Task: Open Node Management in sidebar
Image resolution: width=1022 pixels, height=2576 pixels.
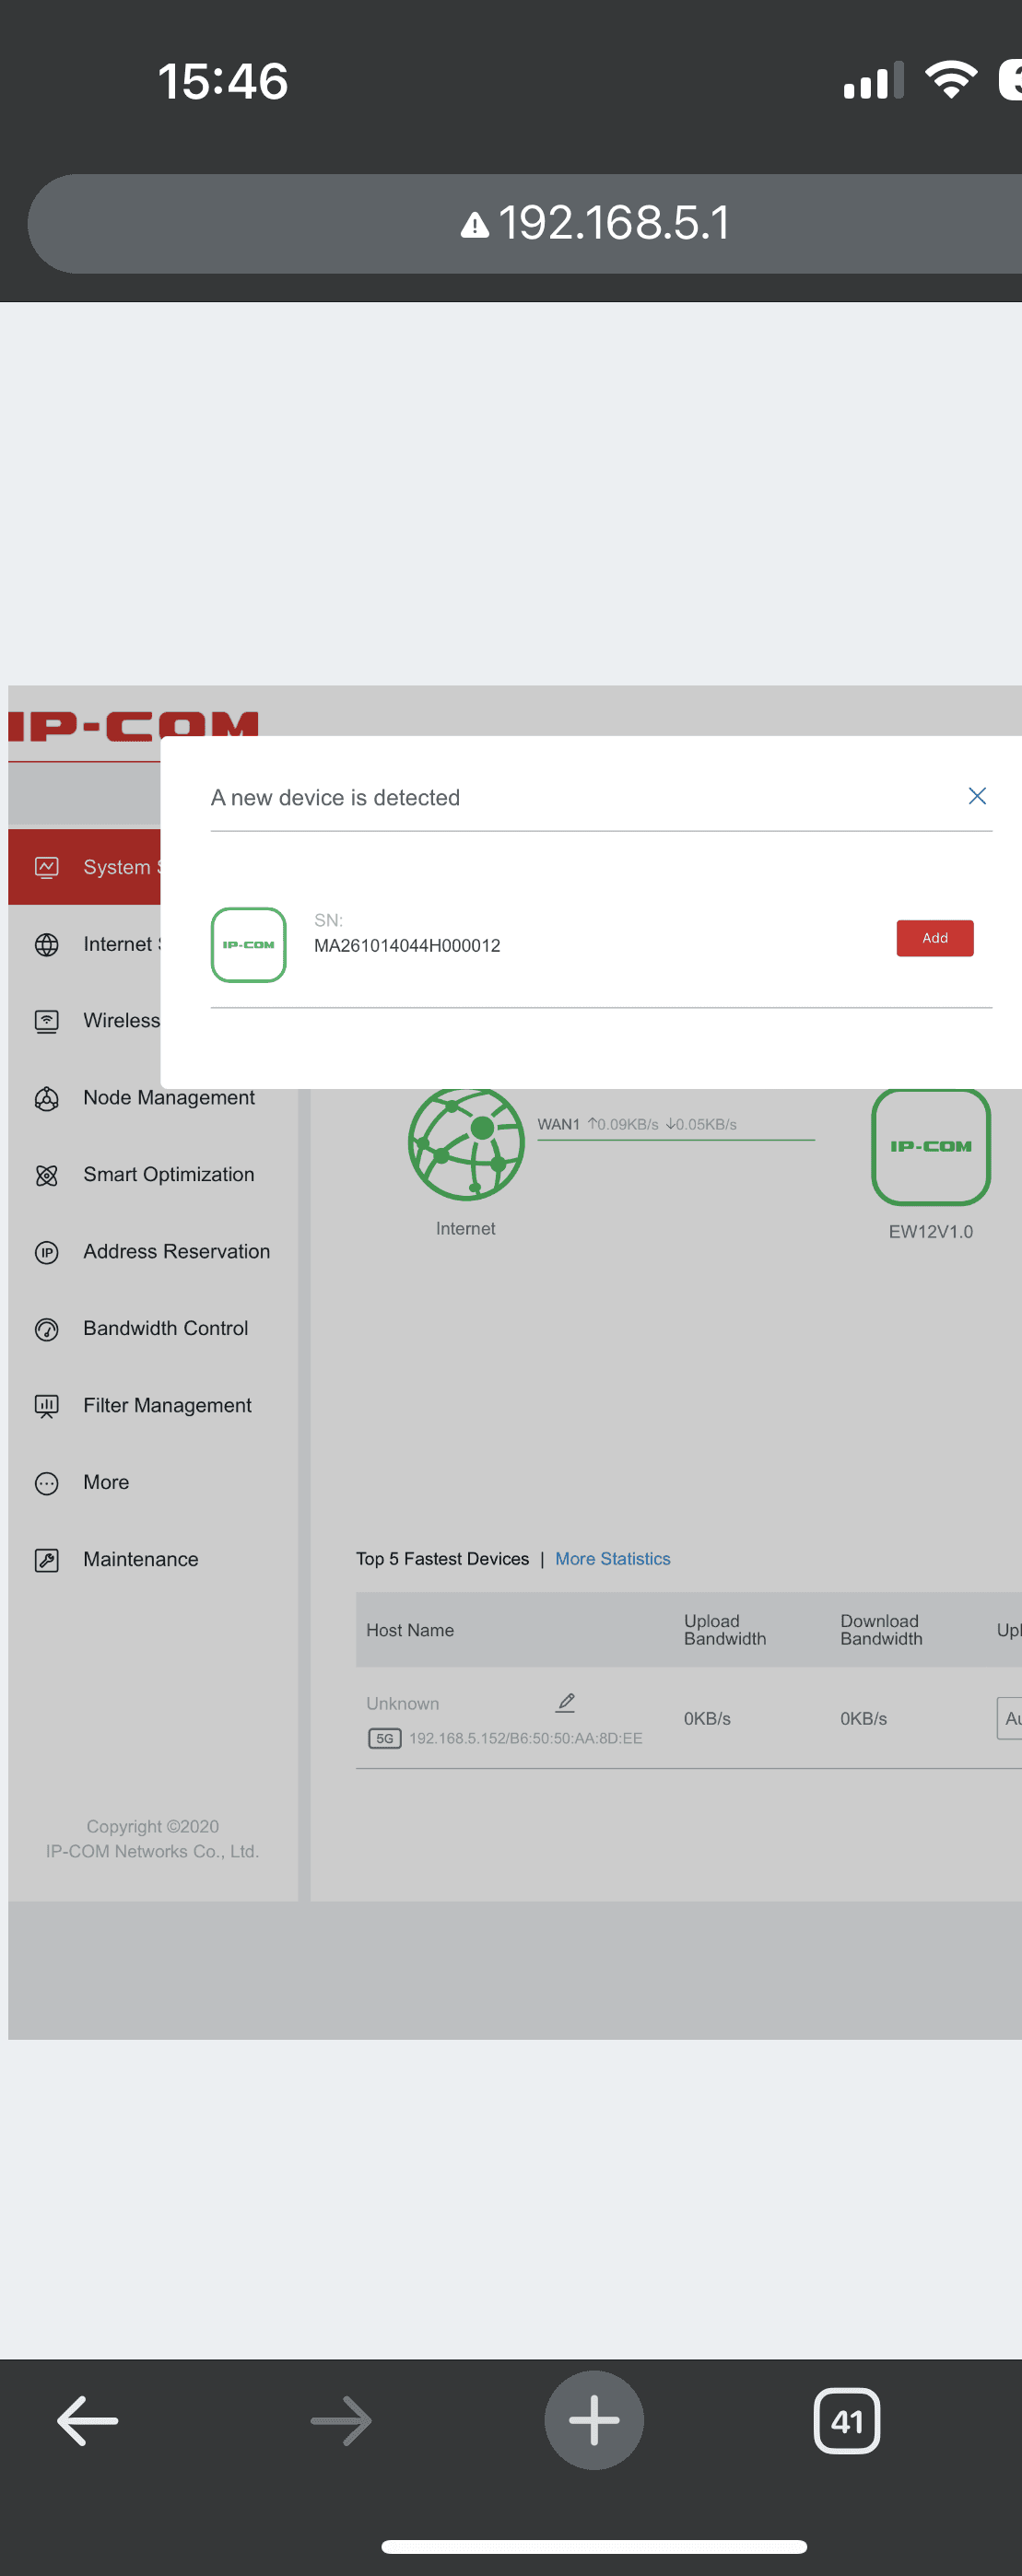Action: tap(152, 1098)
